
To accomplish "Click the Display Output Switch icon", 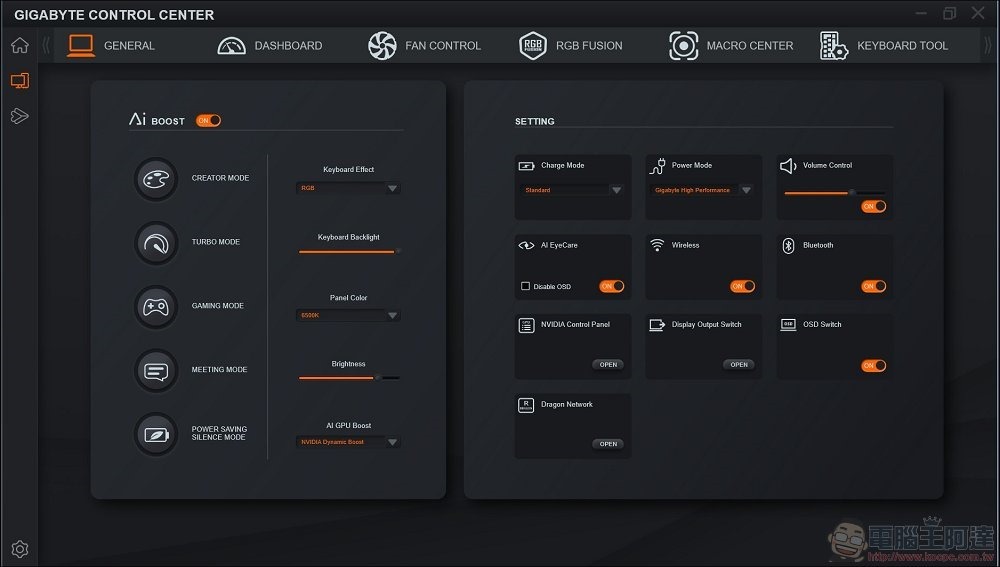I will point(657,325).
